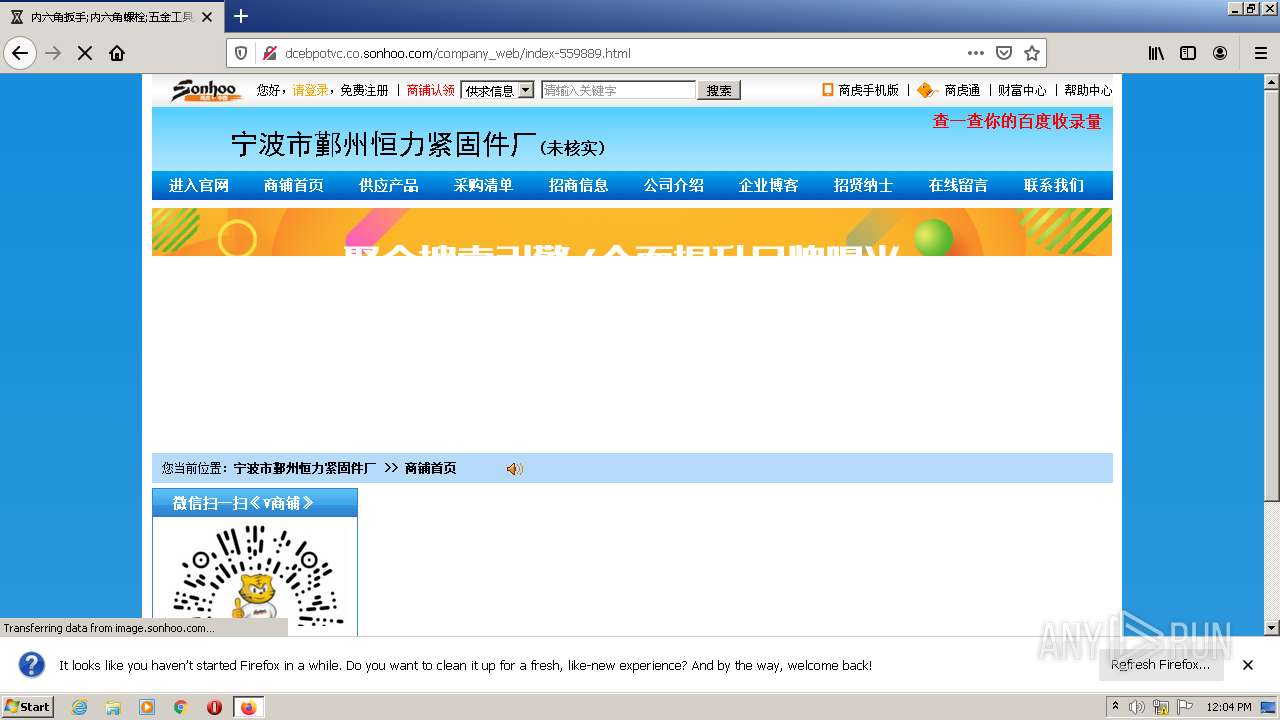1280x720 pixels.
Task: Click the breadcrumb 商铺首页 link
Action: [x=431, y=468]
